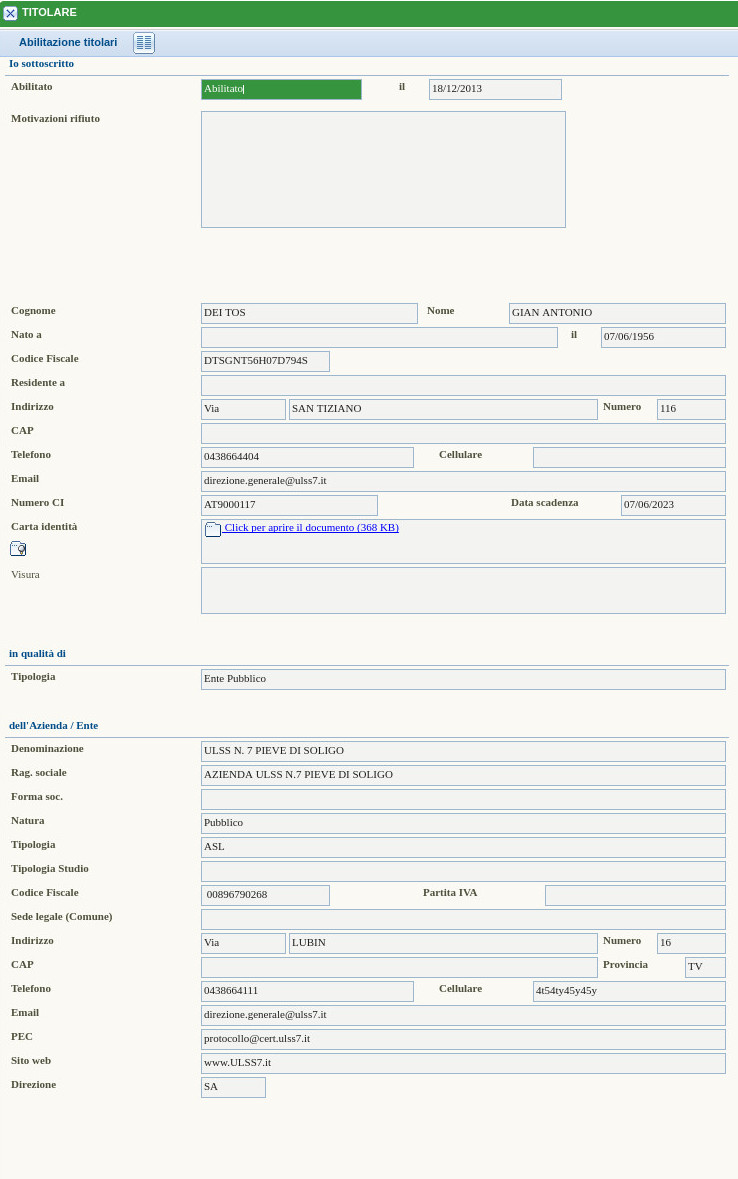The width and height of the screenshot is (738, 1179).
Task: Click the Natura field showing Pubblico
Action: 463,823
